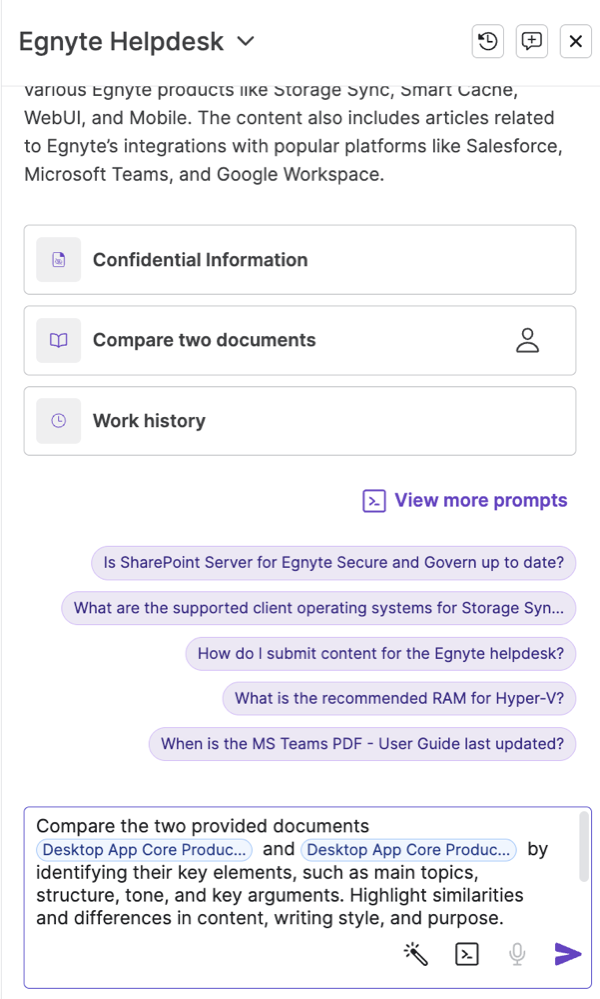View more prompts link
The width and height of the screenshot is (600, 999).
pos(464,500)
